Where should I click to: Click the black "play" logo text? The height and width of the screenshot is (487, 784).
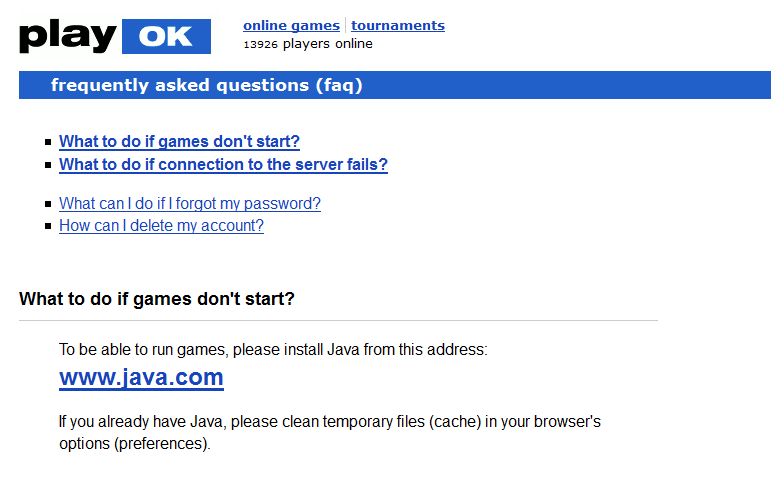tap(68, 36)
